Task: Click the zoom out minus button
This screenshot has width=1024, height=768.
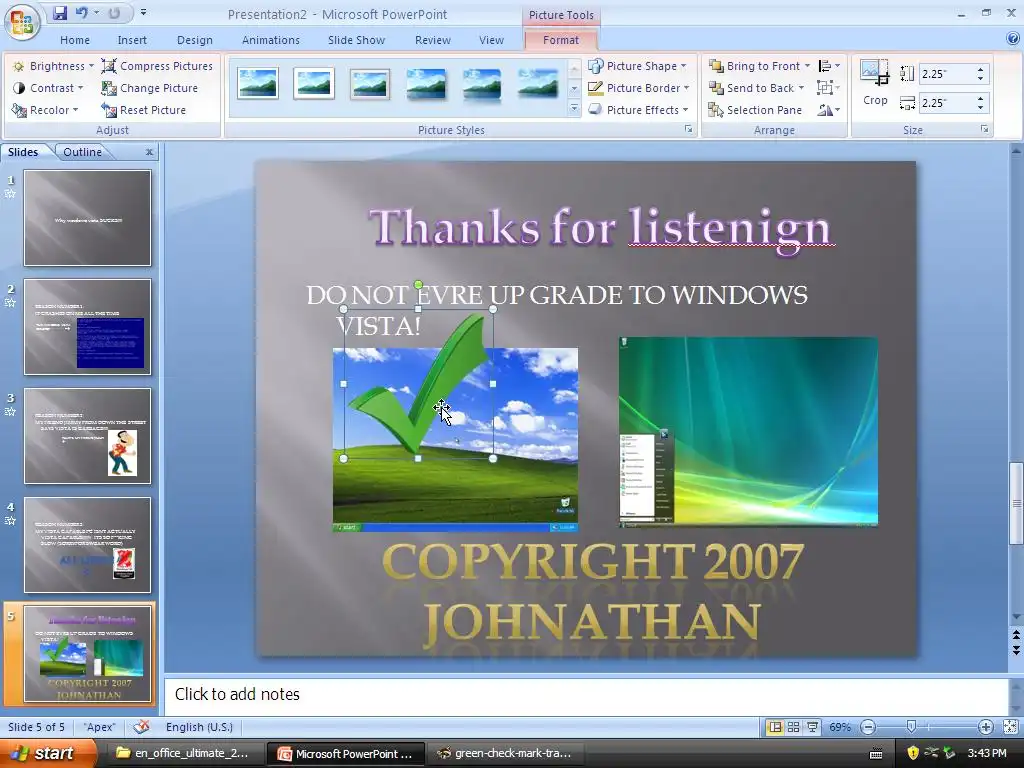Action: click(x=868, y=727)
